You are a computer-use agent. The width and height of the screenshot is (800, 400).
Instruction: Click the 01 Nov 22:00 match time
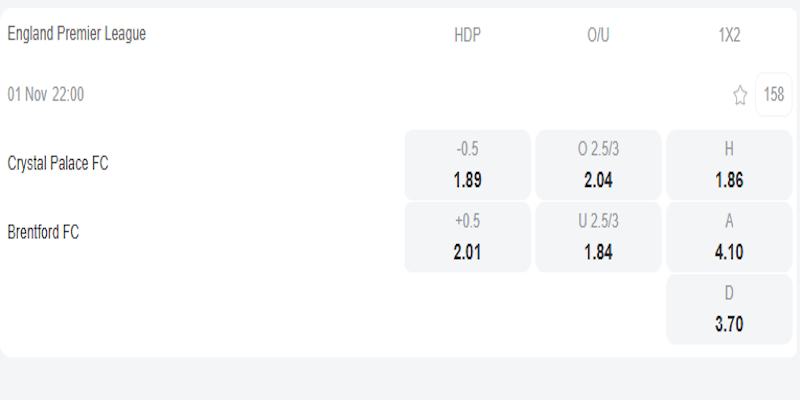[46, 95]
